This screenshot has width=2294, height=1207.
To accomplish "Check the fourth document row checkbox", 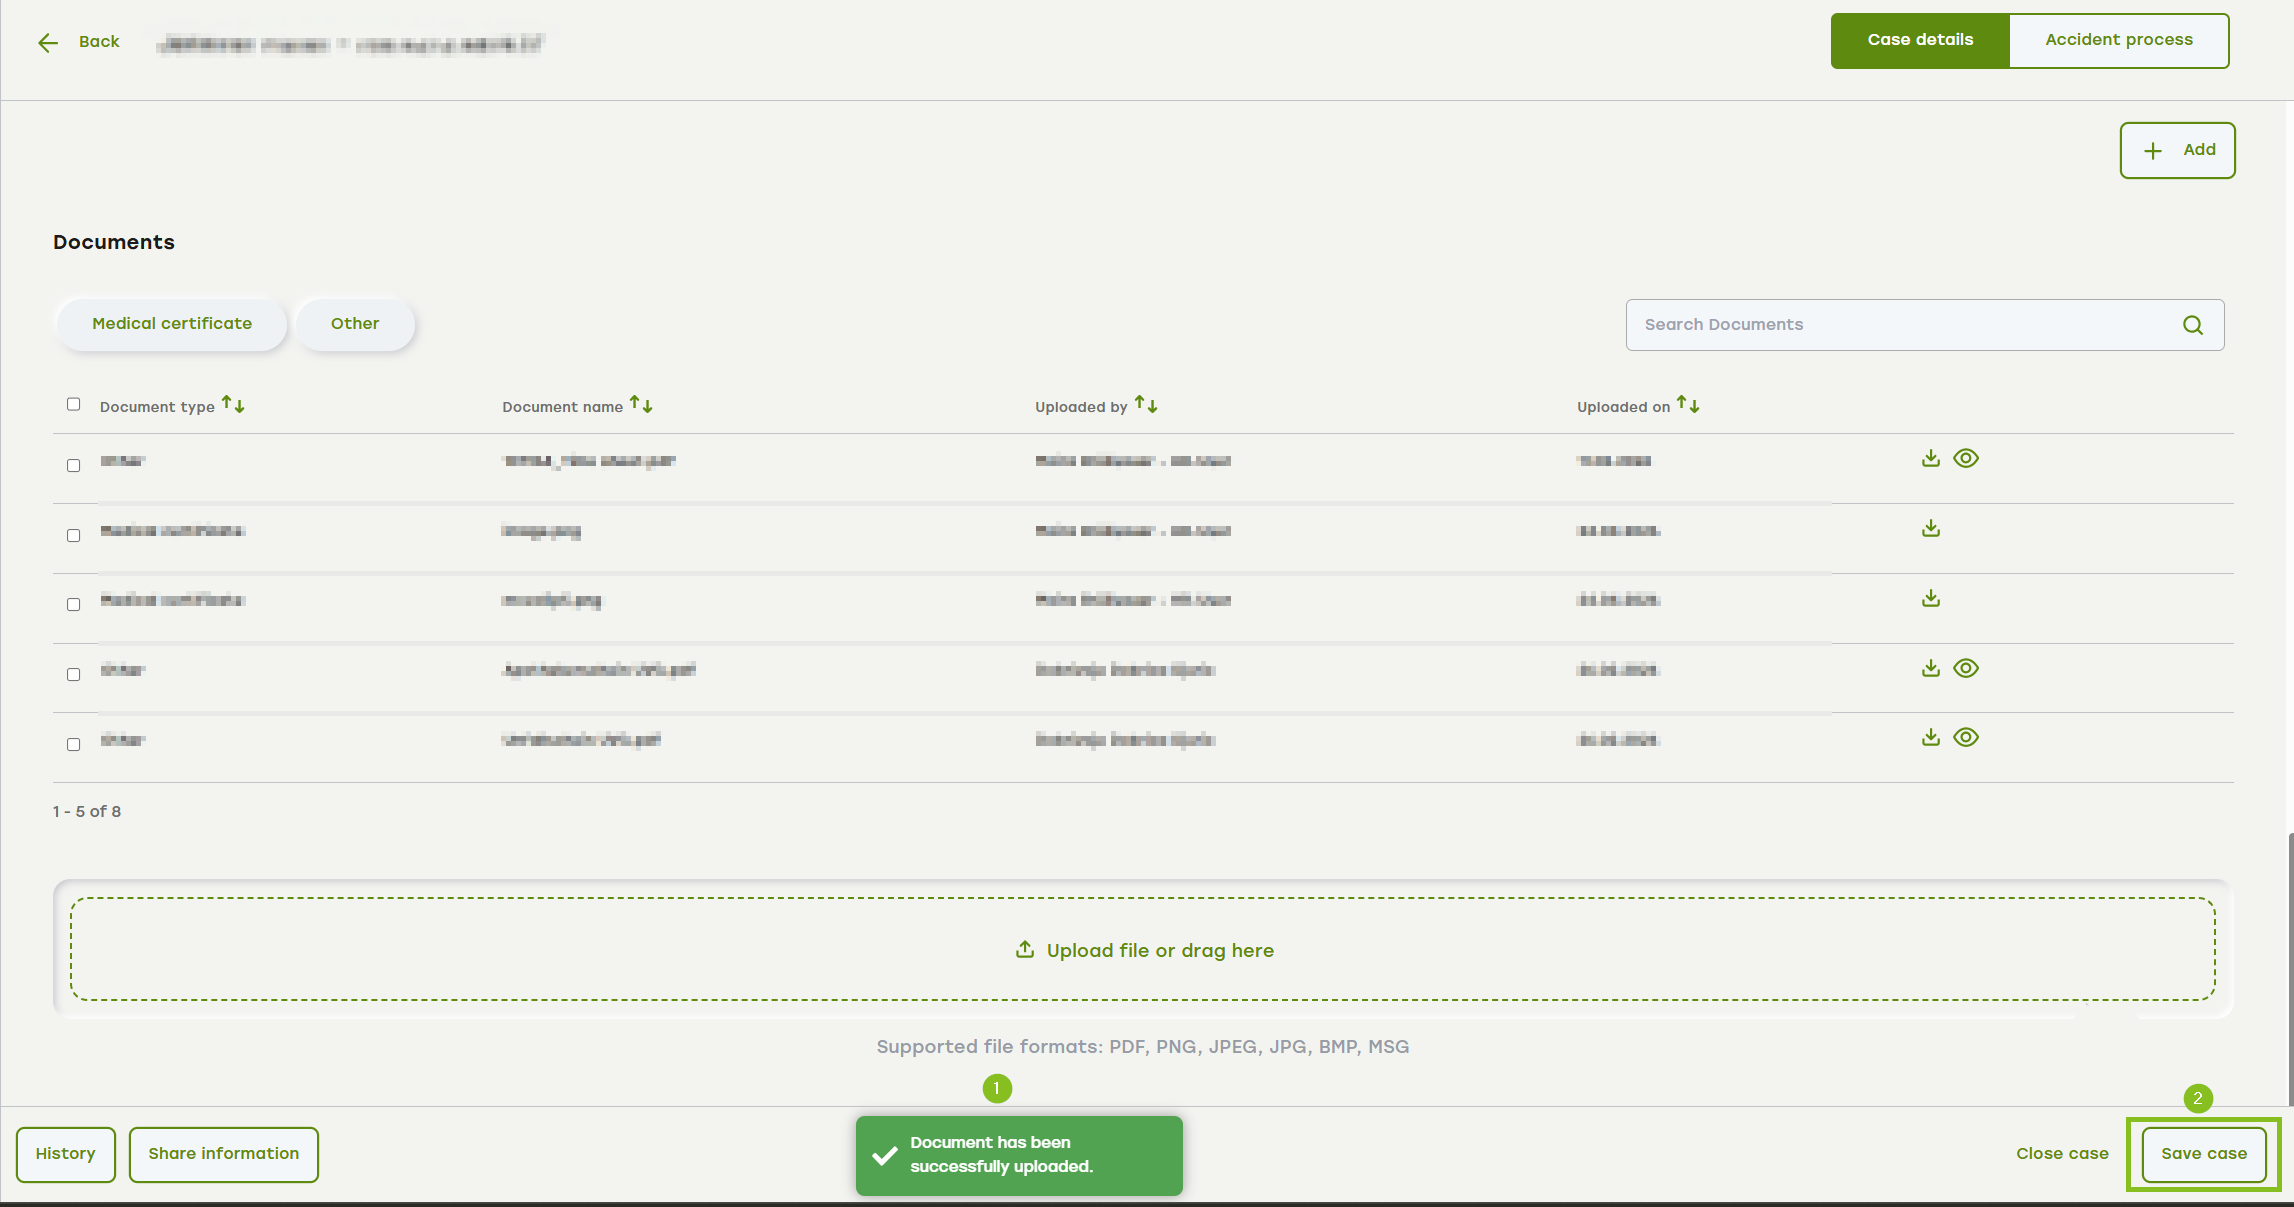I will [73, 674].
